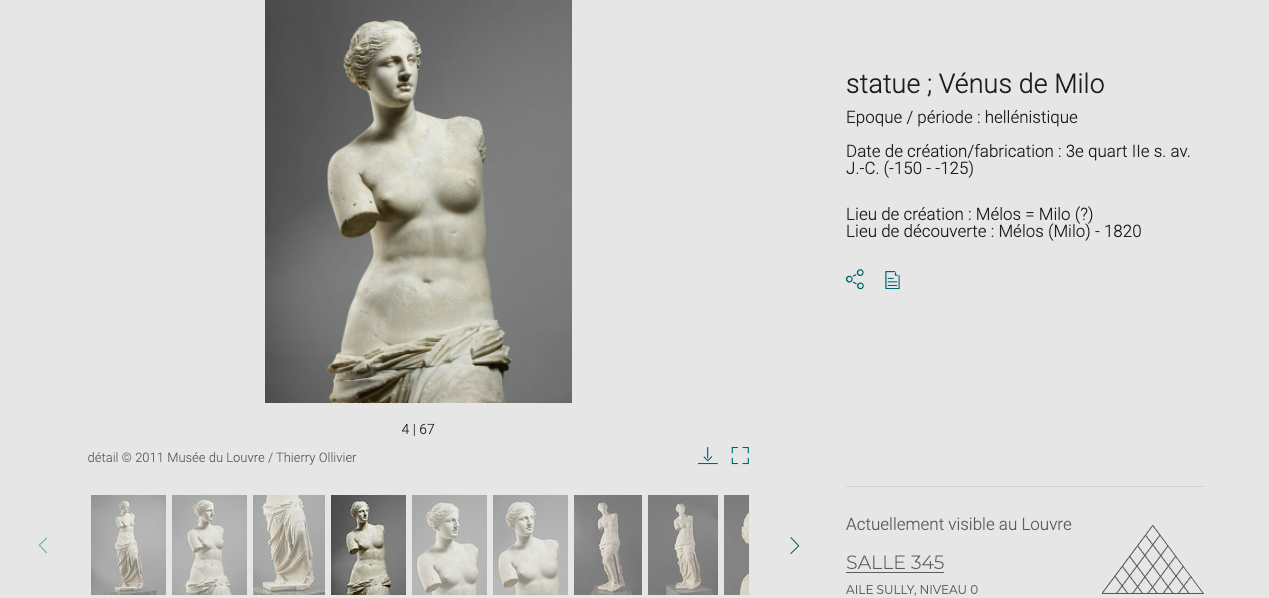Image resolution: width=1269 pixels, height=598 pixels.
Task: Select the eighth full-length thumbnail
Action: 683,545
